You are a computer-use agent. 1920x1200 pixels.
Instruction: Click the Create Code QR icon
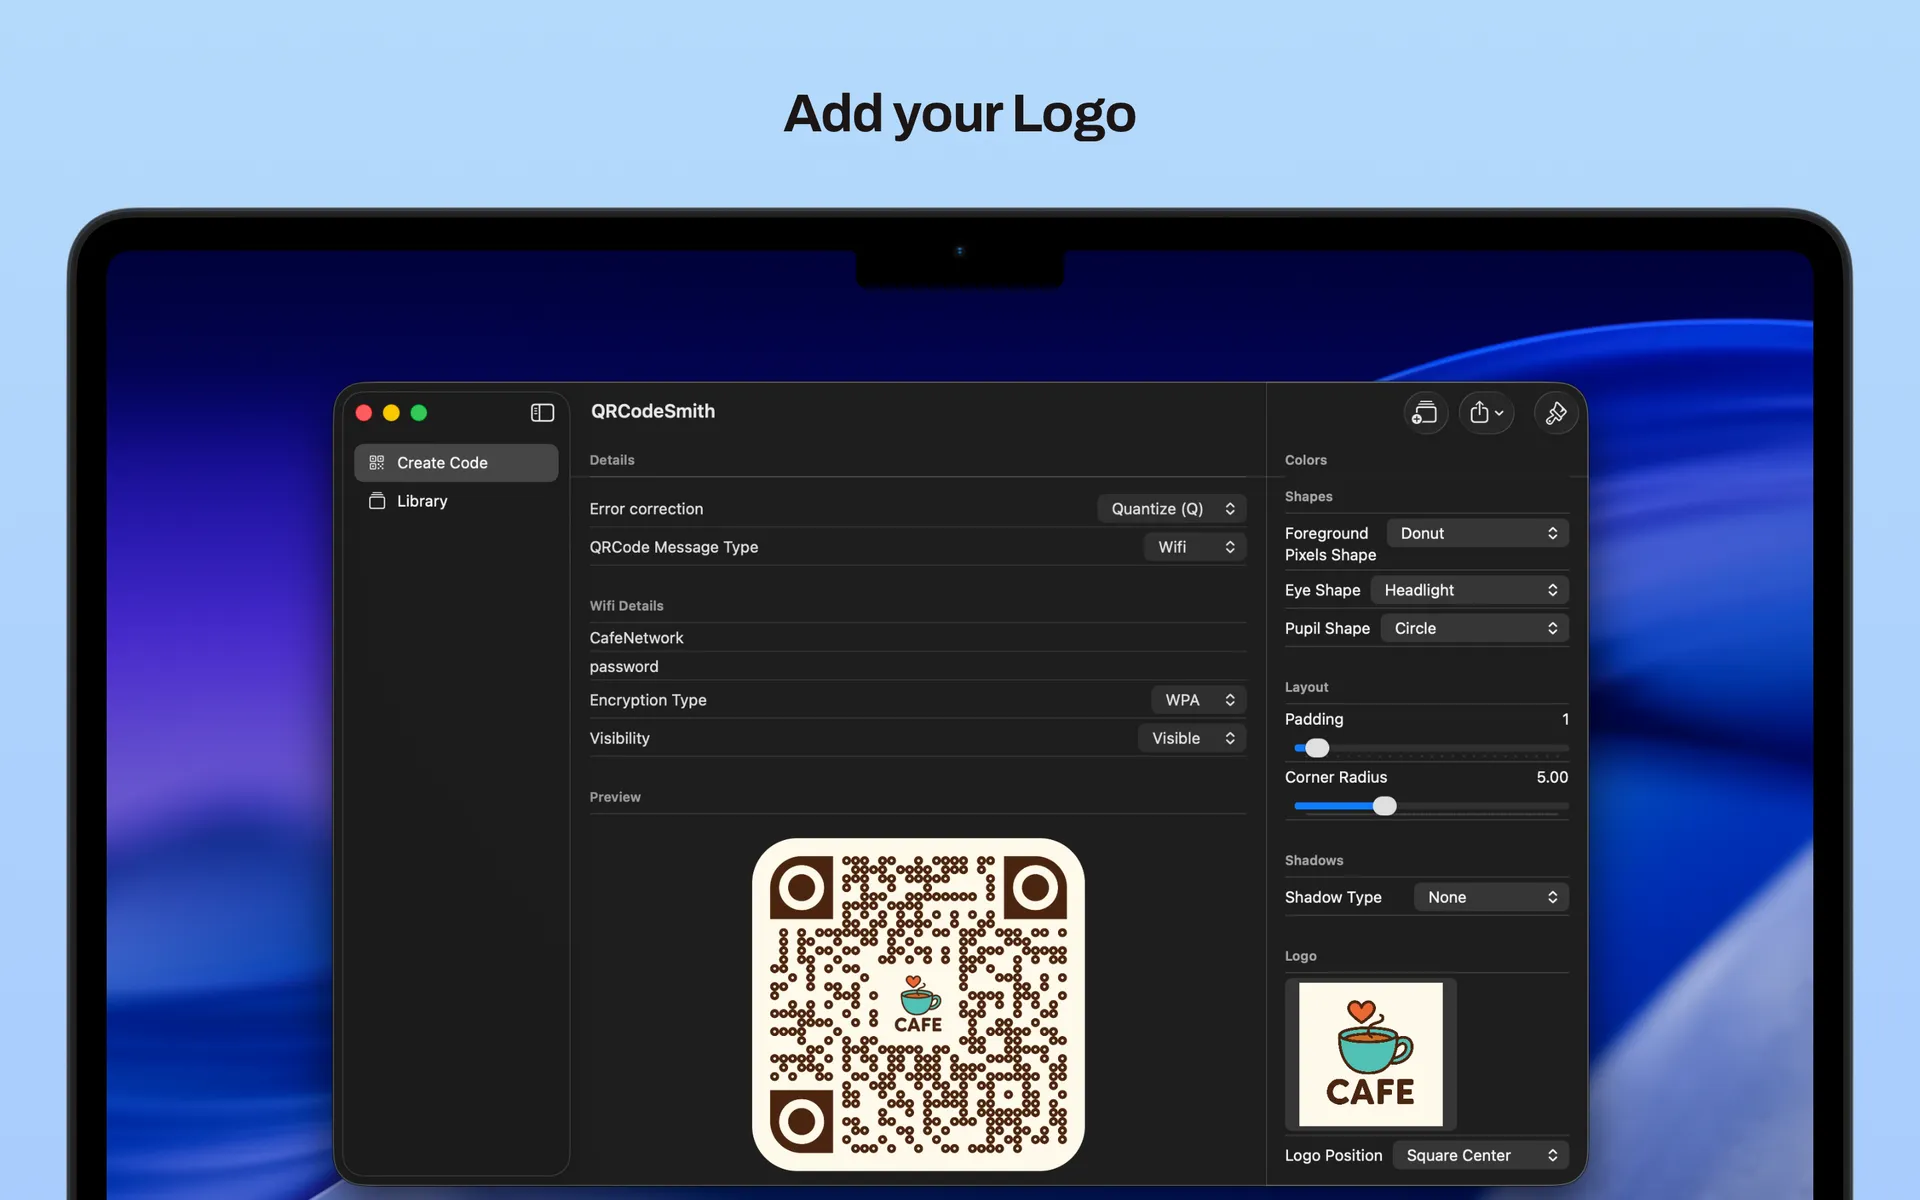click(377, 463)
